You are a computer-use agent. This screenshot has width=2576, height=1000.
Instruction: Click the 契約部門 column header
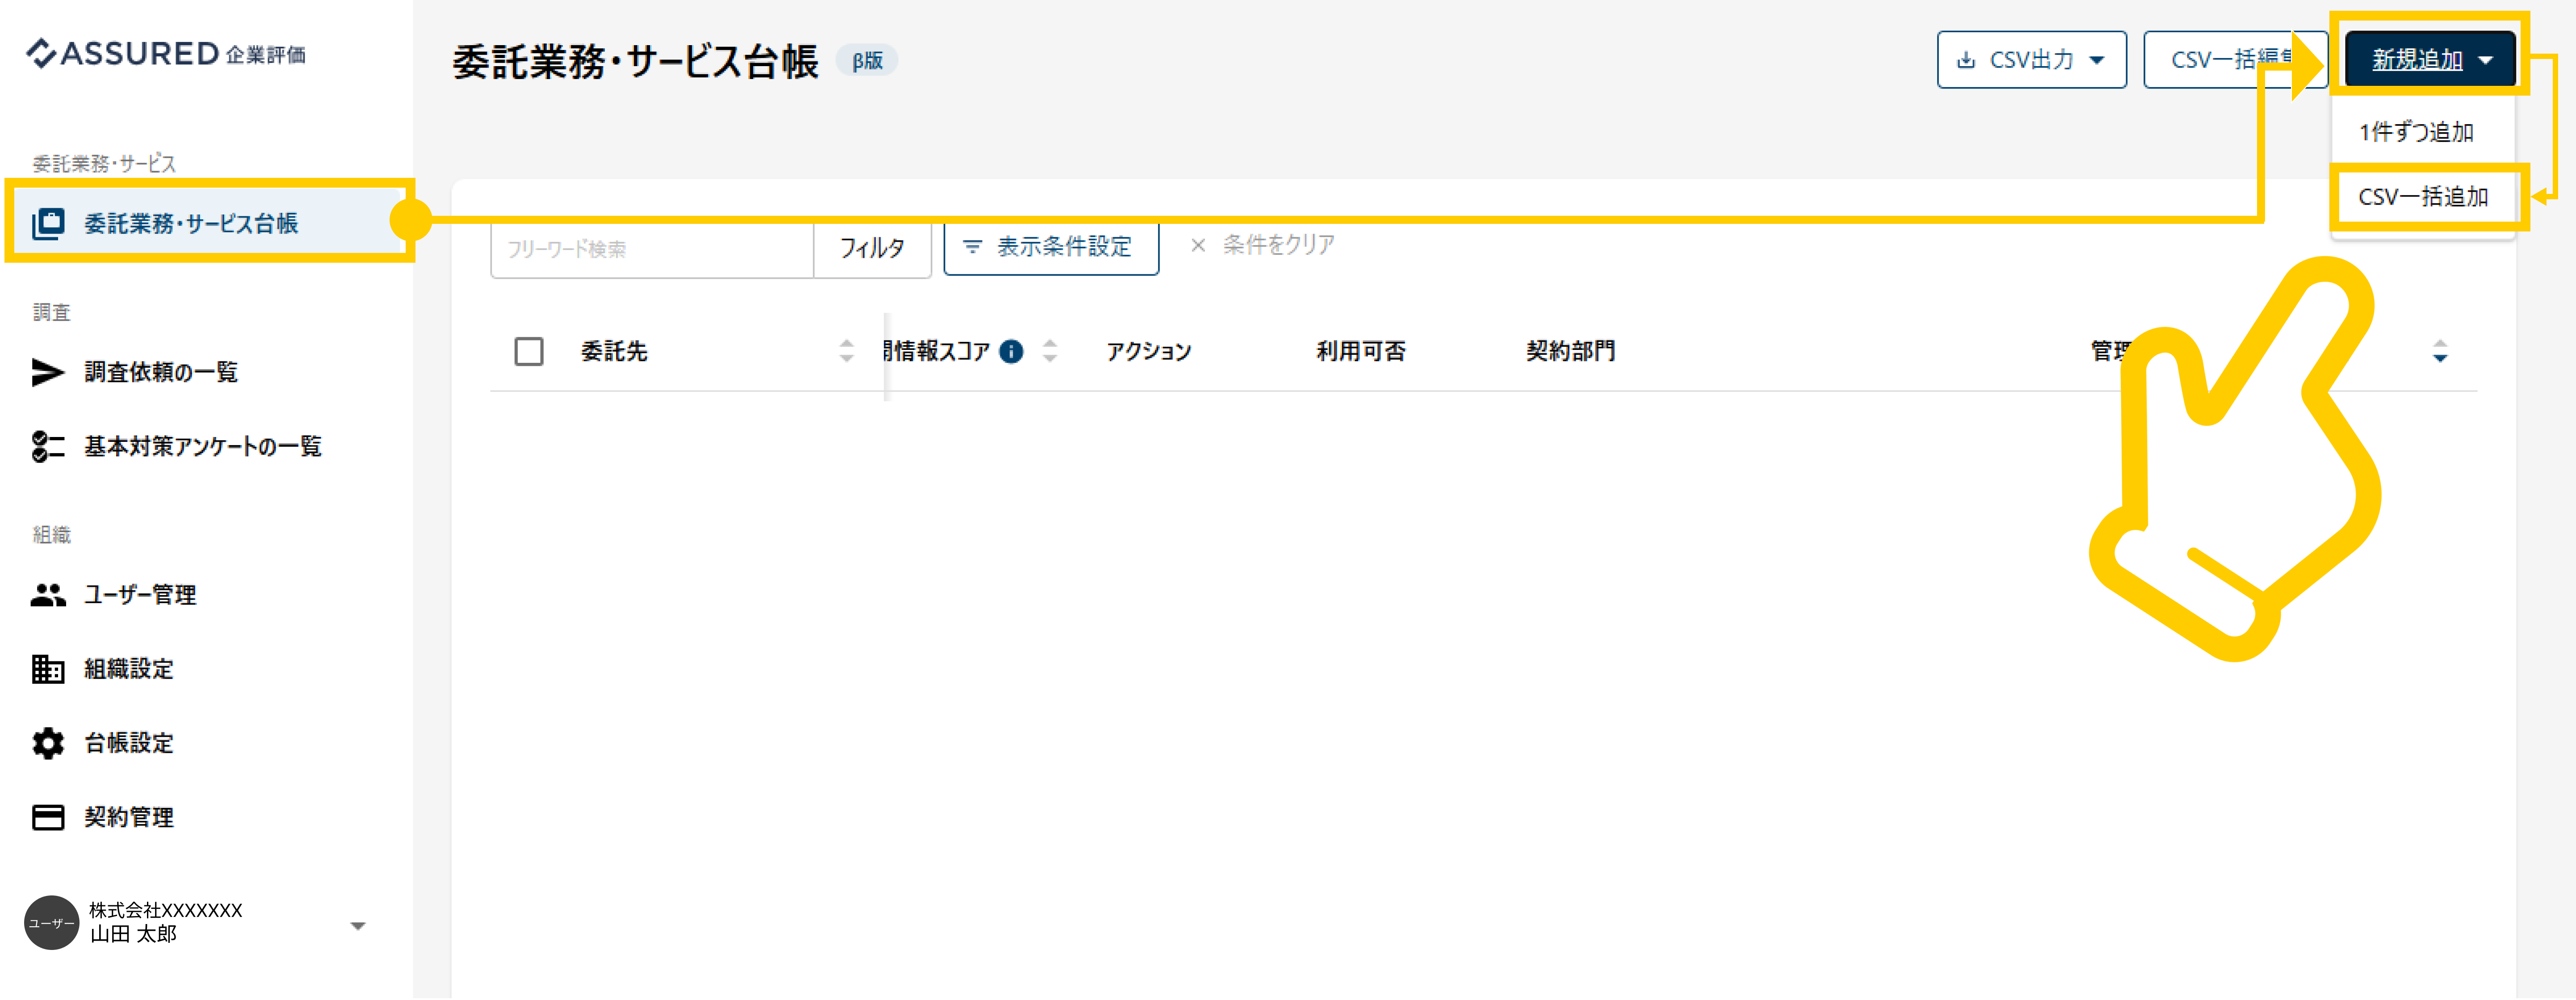pos(1571,351)
